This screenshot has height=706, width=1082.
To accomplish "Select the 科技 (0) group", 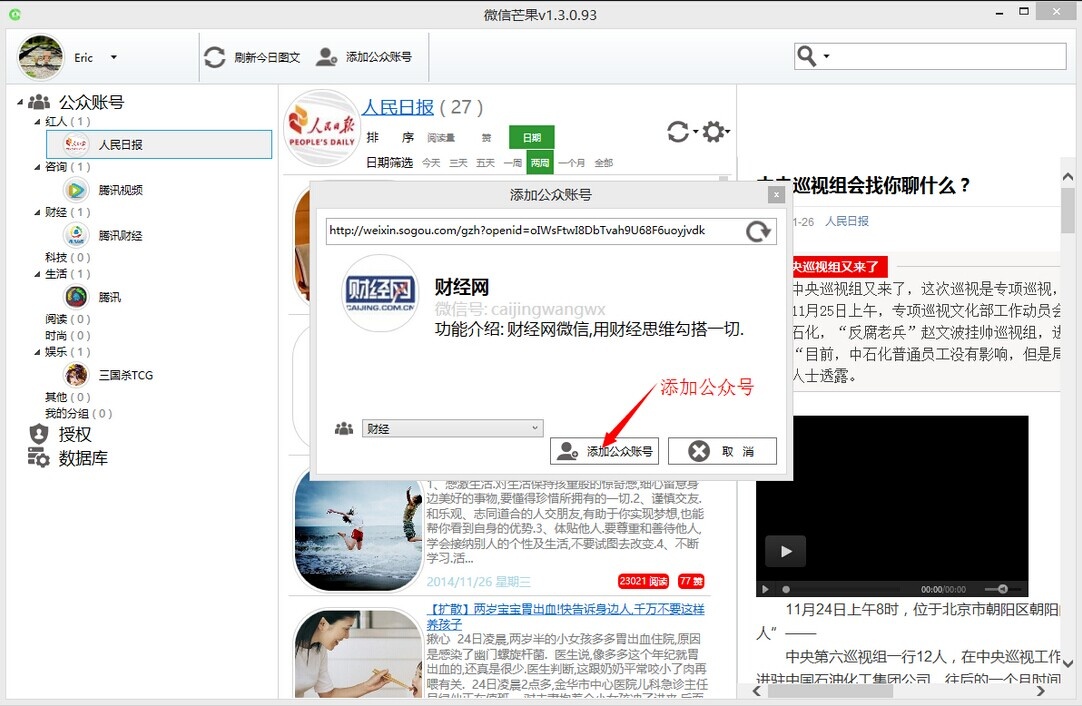I will click(68, 257).
